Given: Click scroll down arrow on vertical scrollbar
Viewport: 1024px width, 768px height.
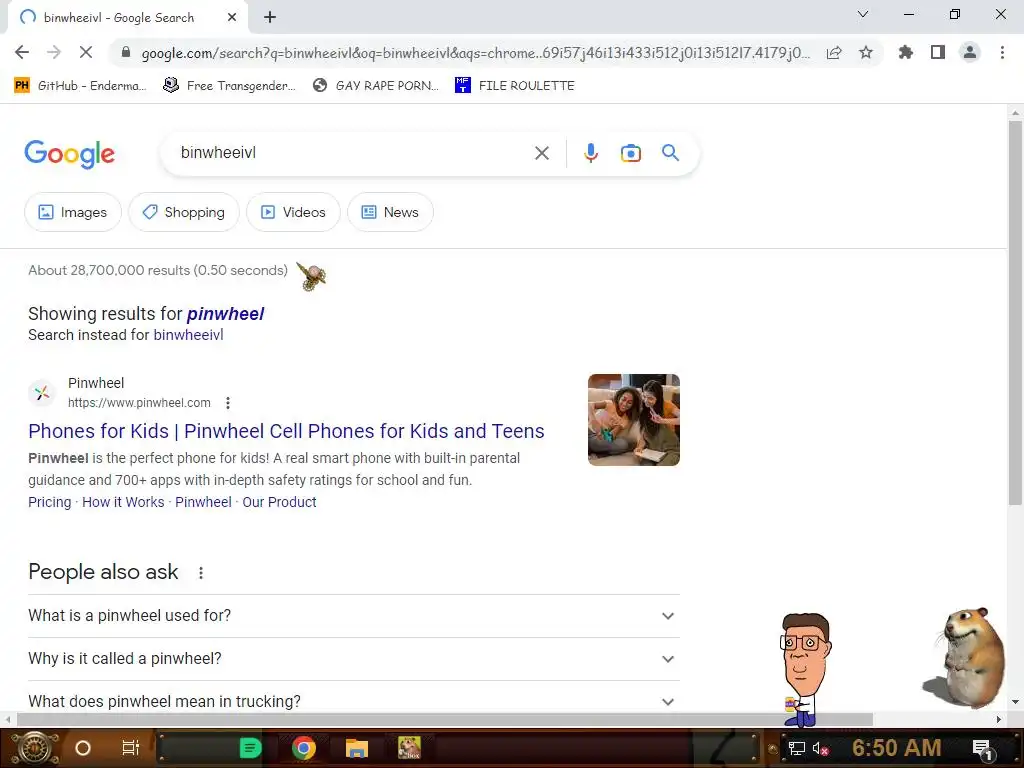Looking at the screenshot, I should point(1015,702).
